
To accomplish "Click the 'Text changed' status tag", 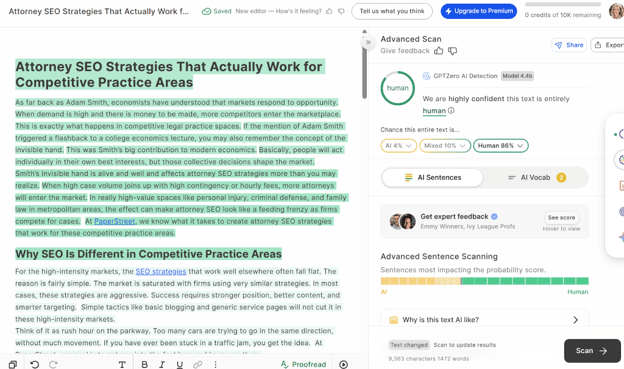I will click(409, 345).
